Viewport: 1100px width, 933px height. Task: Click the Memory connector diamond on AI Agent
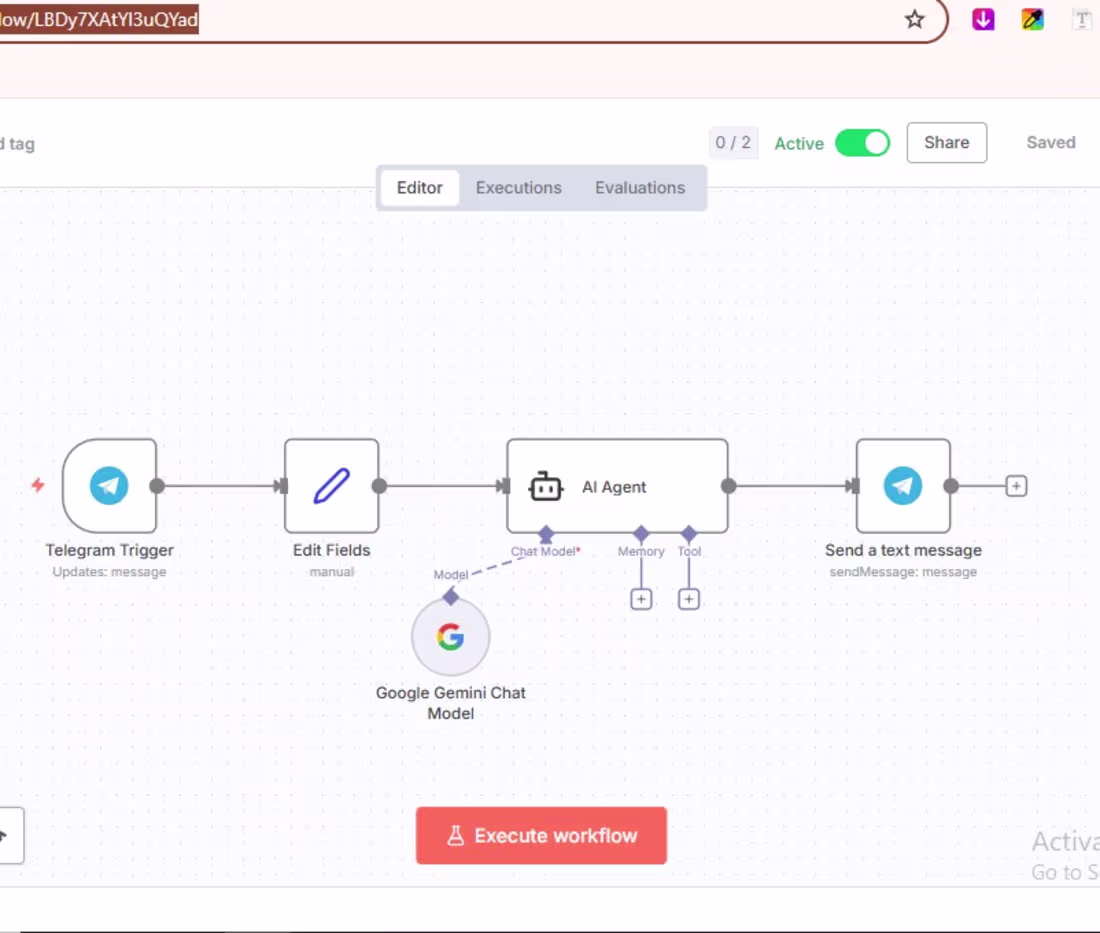pos(641,534)
